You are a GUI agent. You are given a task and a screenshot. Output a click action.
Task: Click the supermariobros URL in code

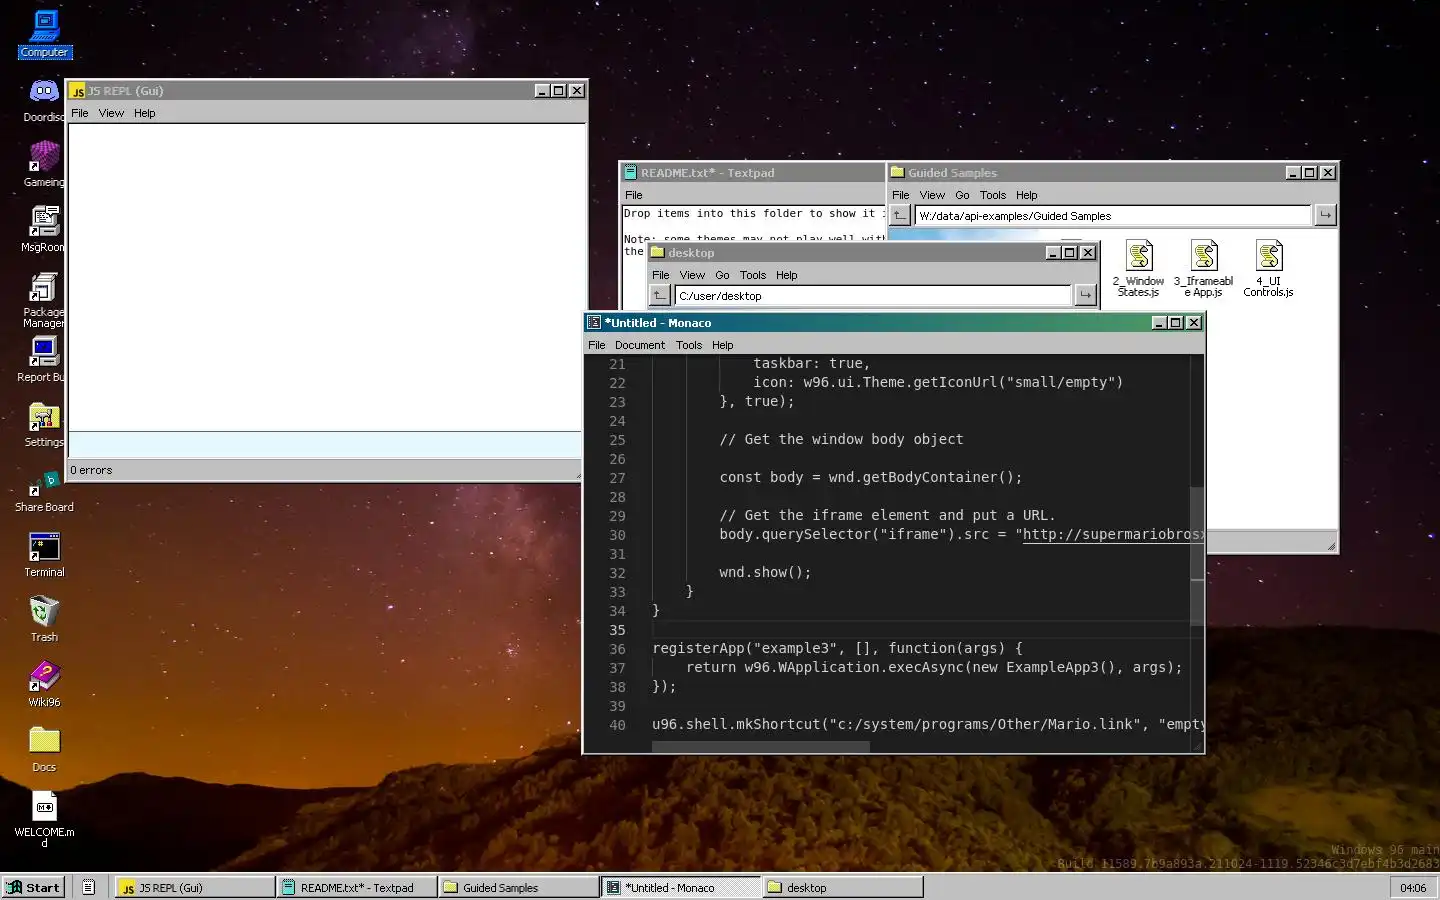pyautogui.click(x=1113, y=534)
